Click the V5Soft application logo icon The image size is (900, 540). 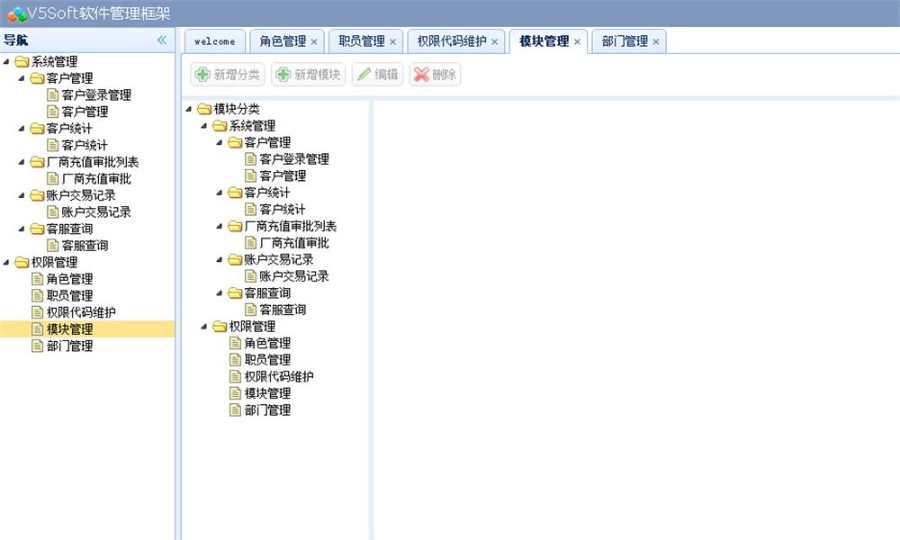16,14
